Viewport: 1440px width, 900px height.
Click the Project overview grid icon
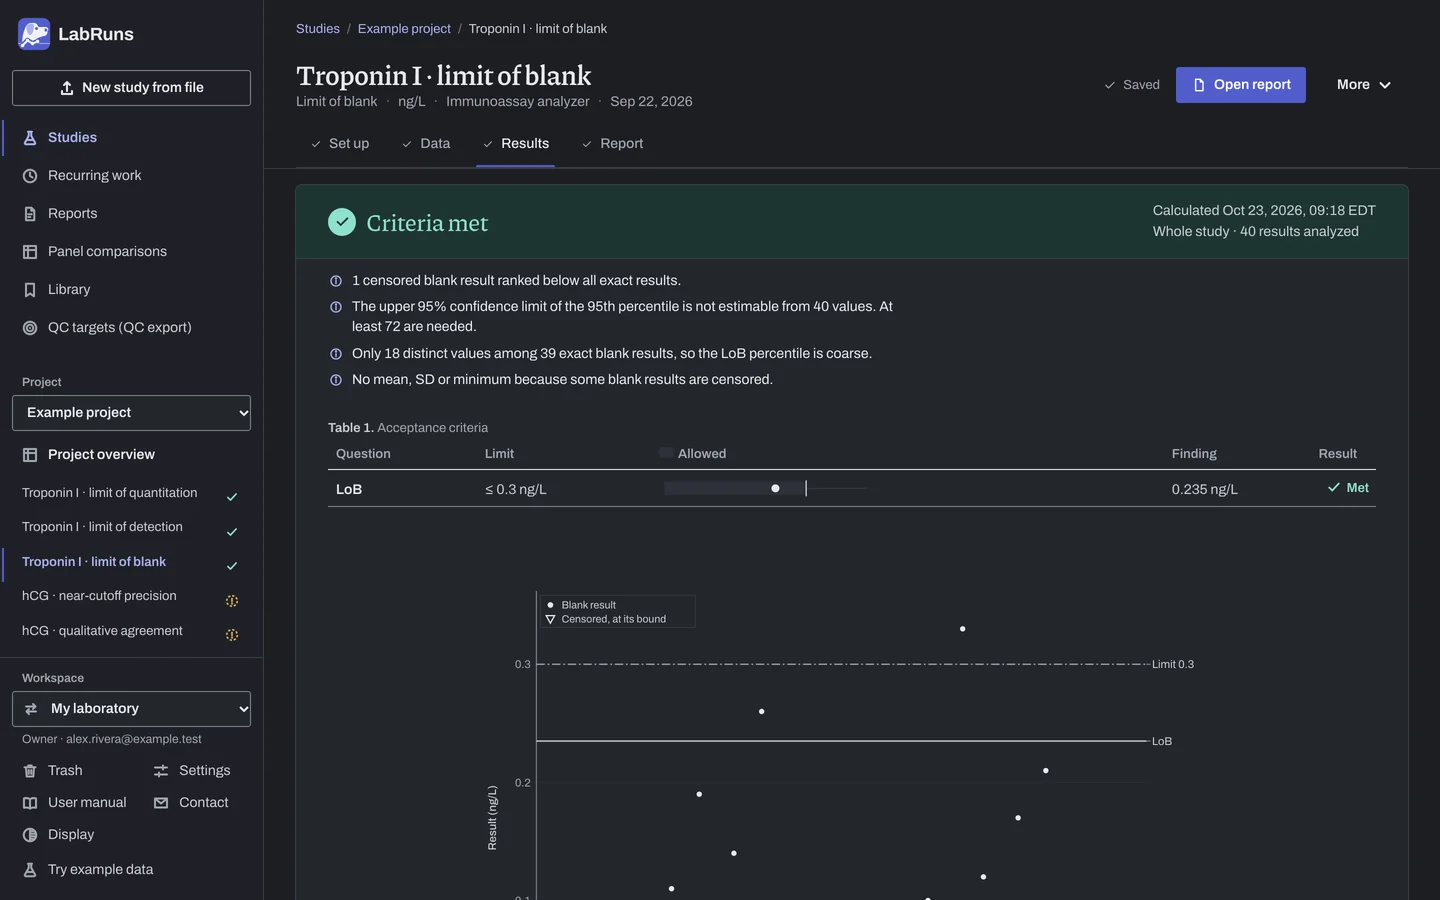(30, 455)
